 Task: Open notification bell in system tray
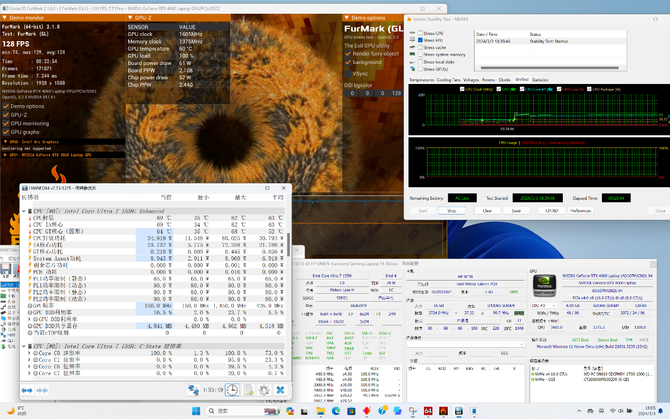pyautogui.click(x=660, y=411)
